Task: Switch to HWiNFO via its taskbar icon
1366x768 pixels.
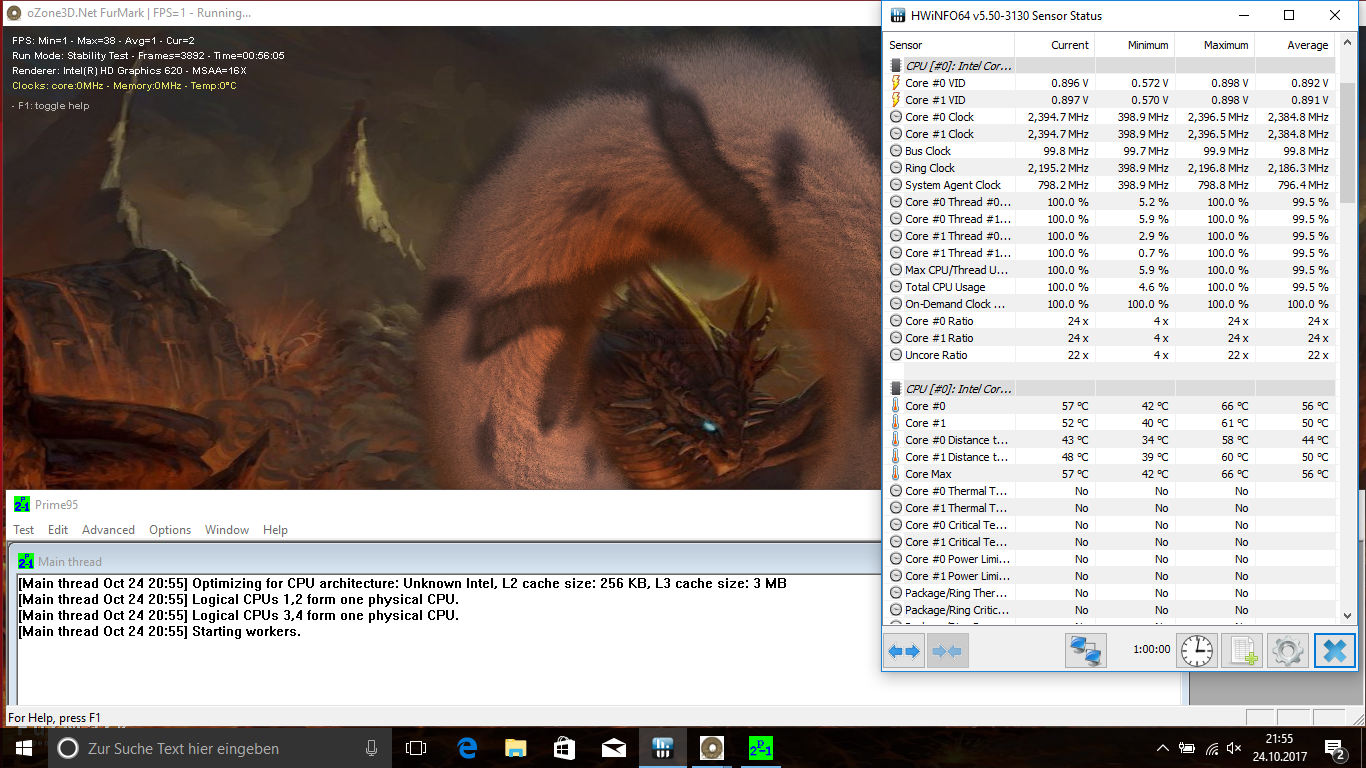Action: coord(662,748)
